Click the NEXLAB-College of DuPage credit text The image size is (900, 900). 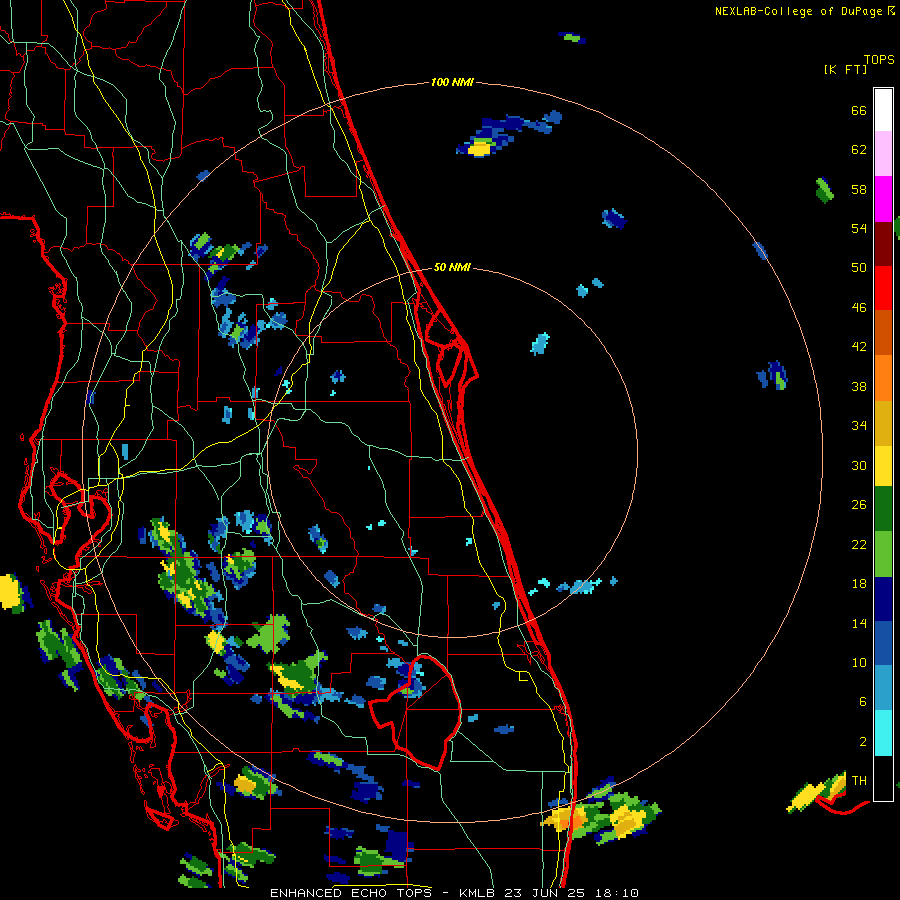tap(804, 11)
